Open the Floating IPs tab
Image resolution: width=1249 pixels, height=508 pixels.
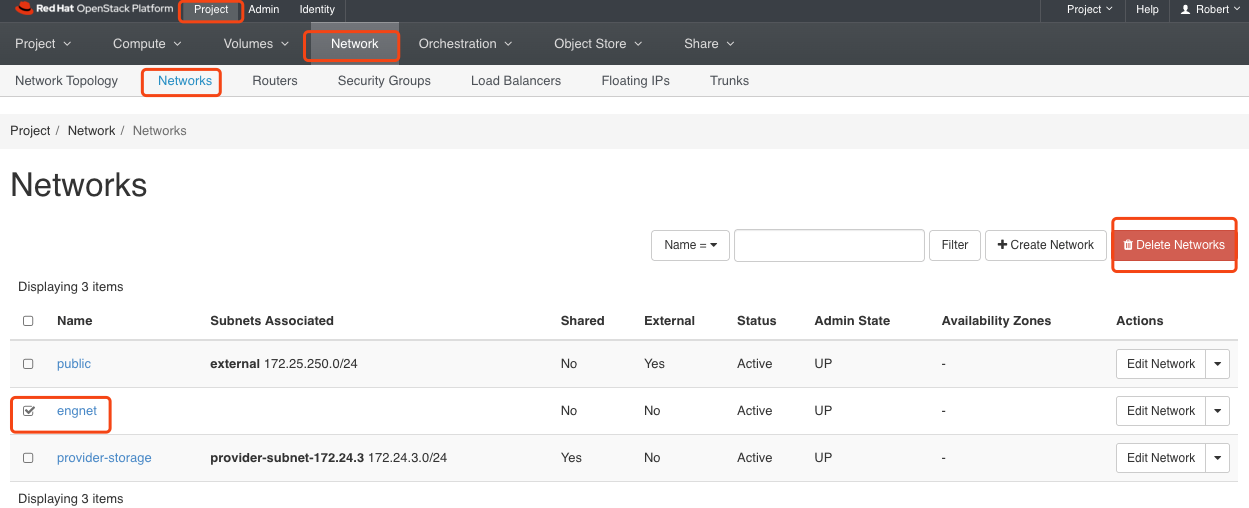click(x=635, y=81)
